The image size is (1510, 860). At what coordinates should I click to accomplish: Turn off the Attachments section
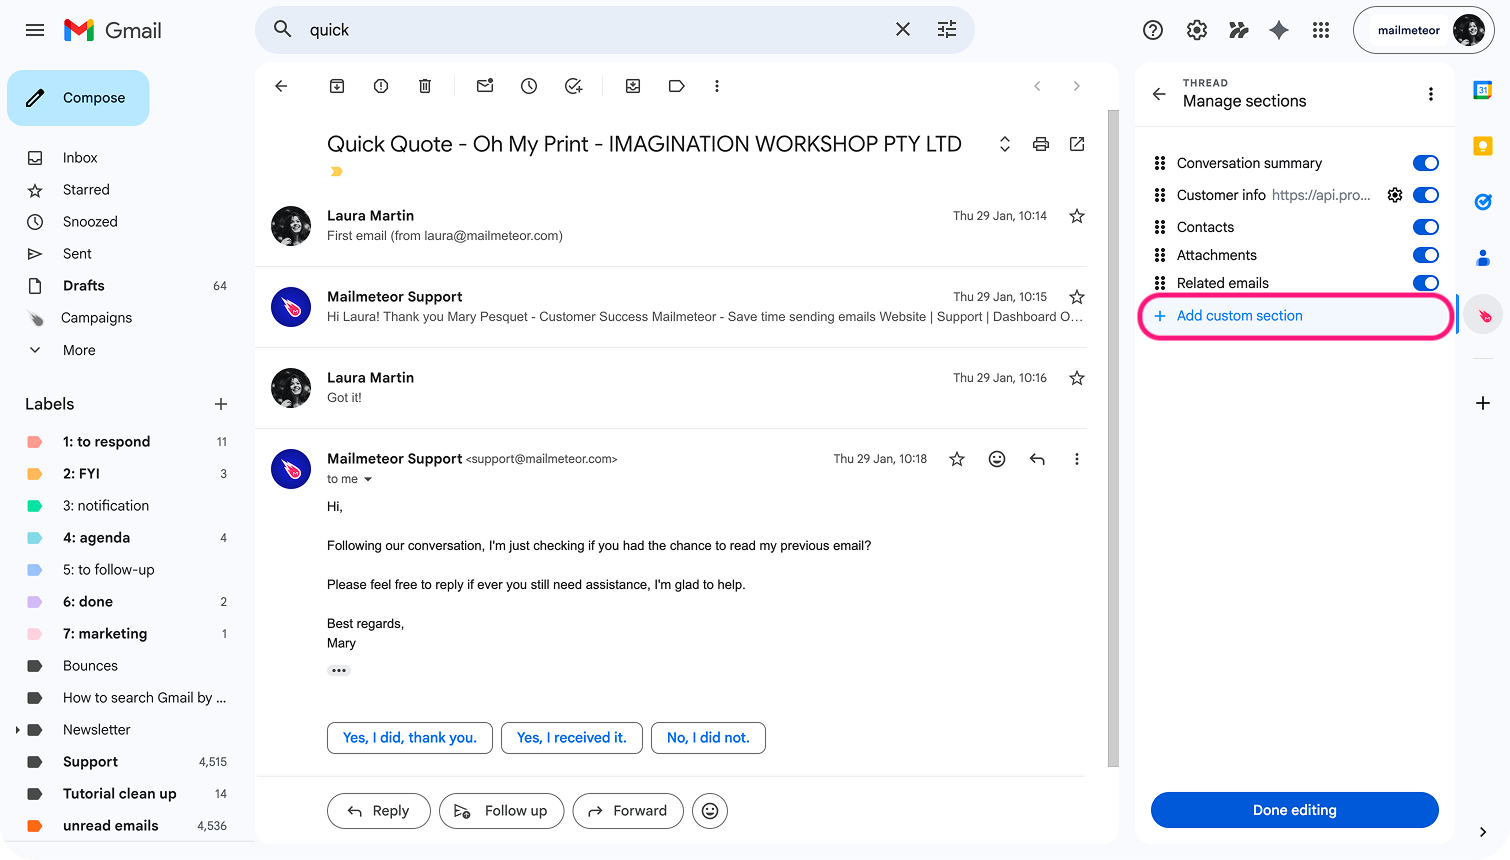point(1425,255)
